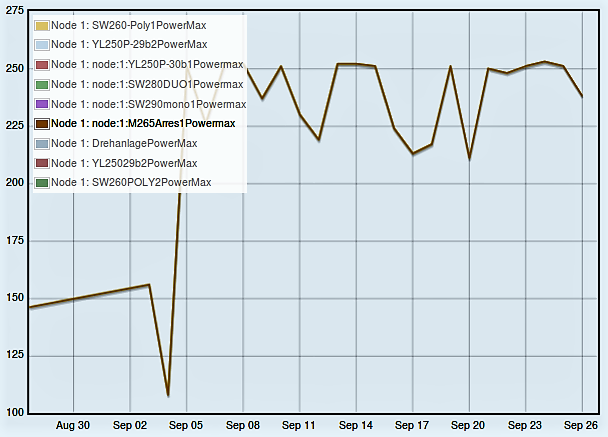Click the Sep 05 x-axis date label
608x437 pixels.
[186, 425]
